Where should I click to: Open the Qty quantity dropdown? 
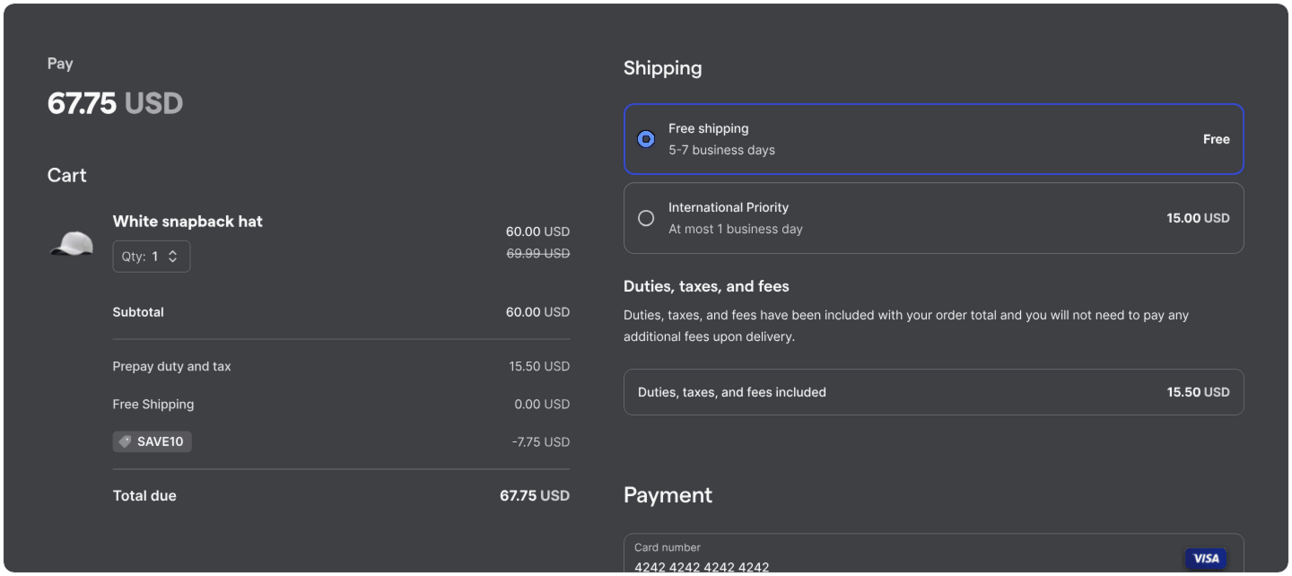point(151,256)
